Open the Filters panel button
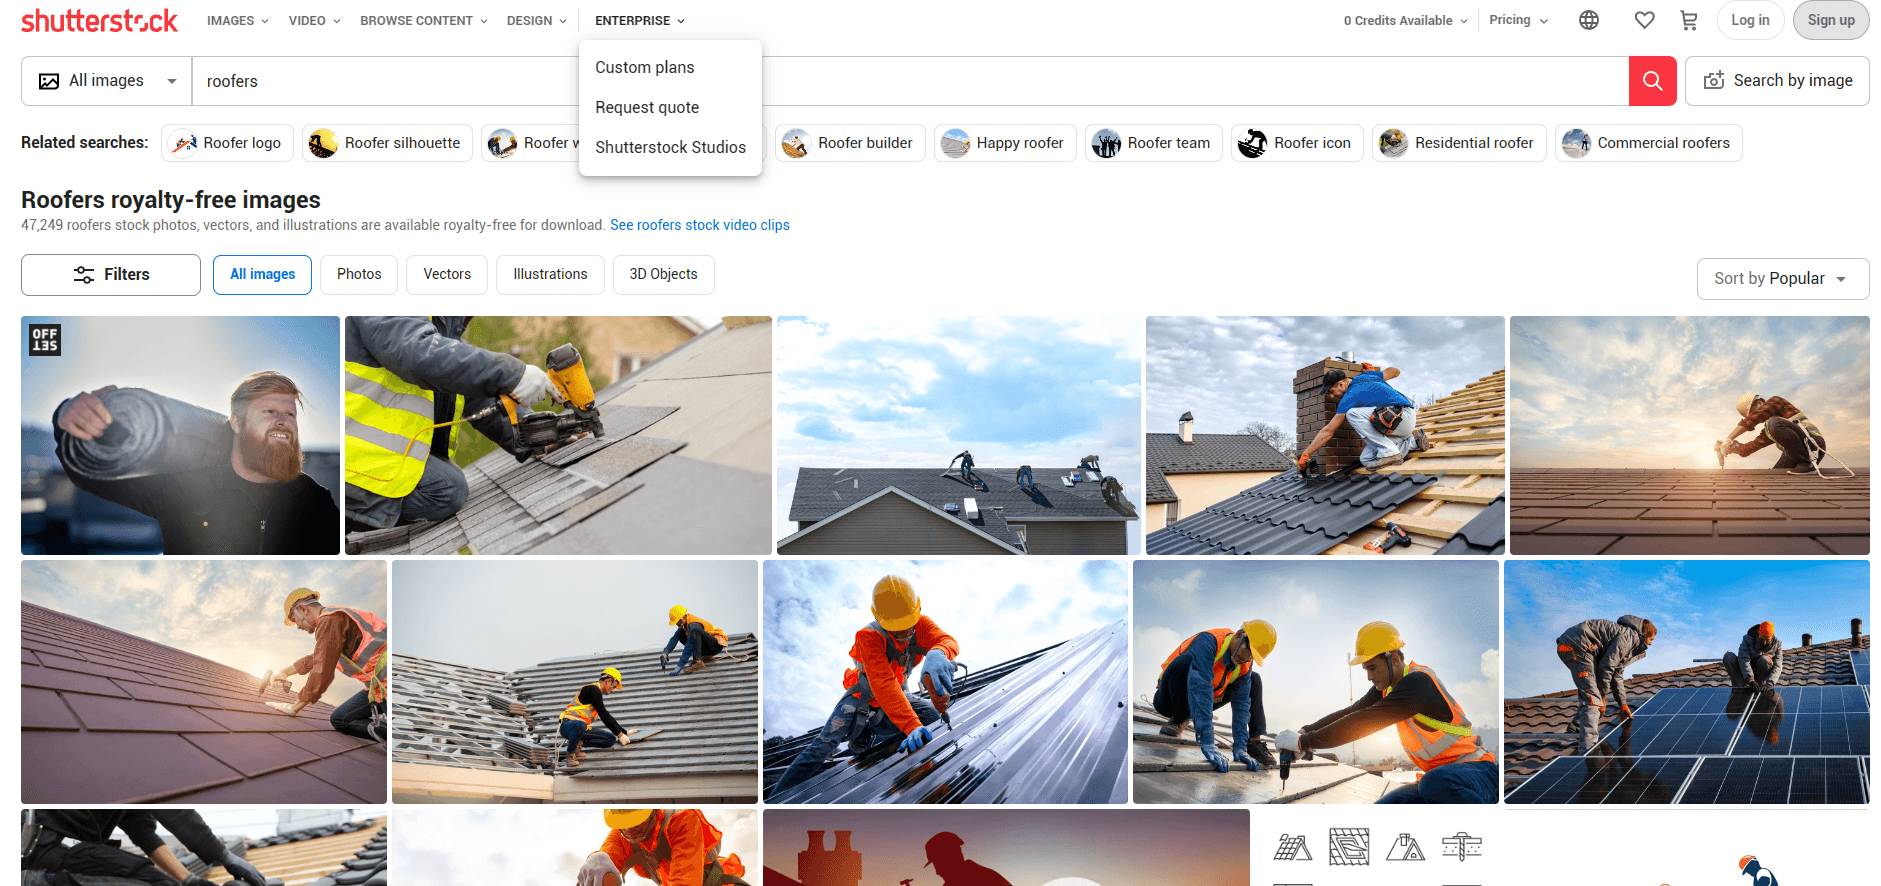 111,275
